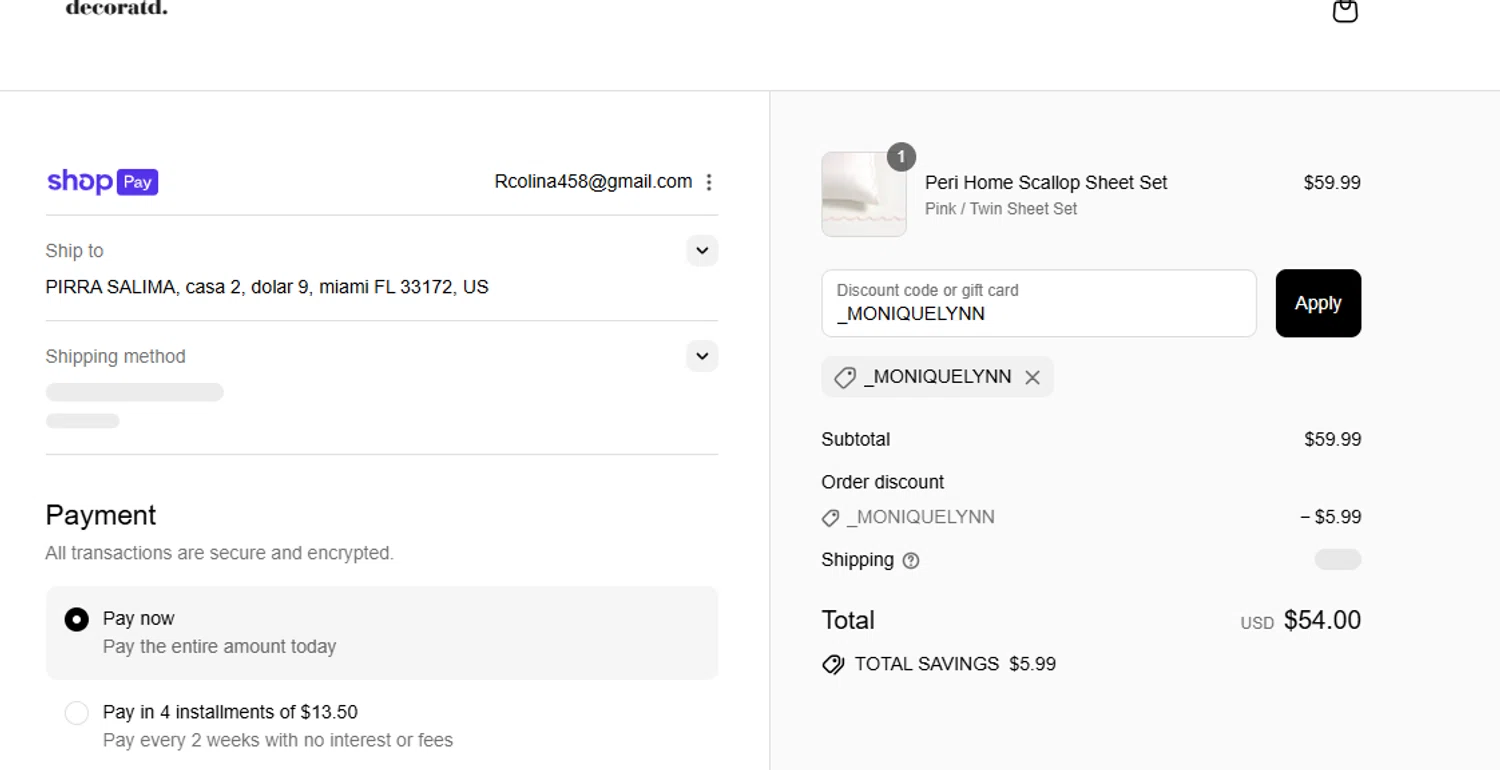Click the 'Pay the entire amount today' text
This screenshot has width=1500, height=770.
(x=220, y=646)
